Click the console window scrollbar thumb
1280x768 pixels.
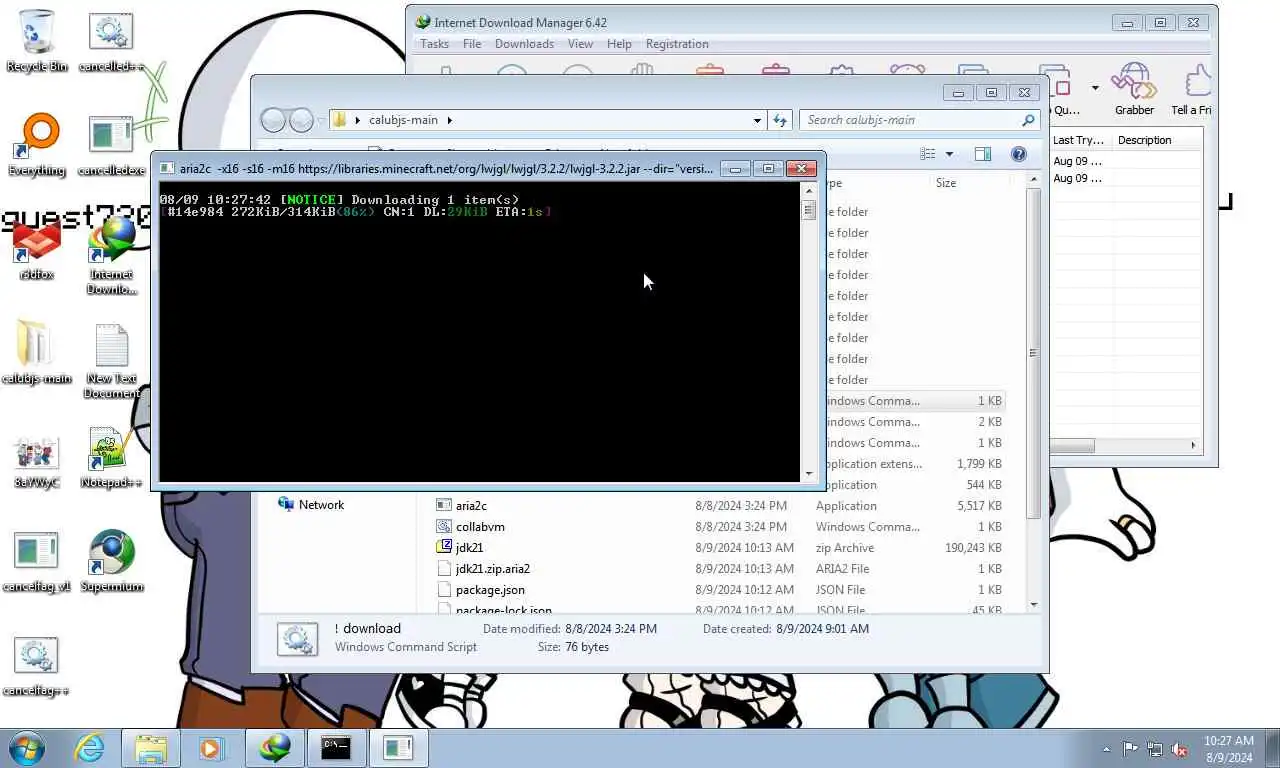click(x=808, y=210)
